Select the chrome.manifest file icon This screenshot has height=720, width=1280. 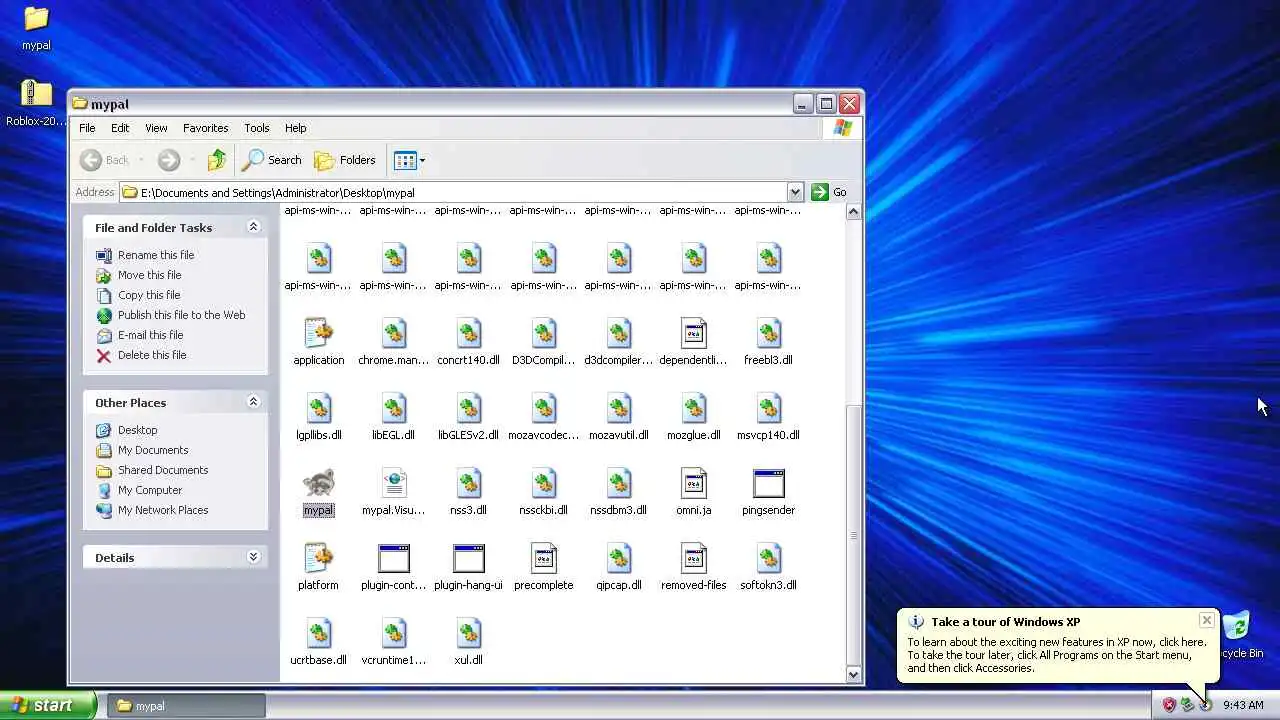click(394, 334)
